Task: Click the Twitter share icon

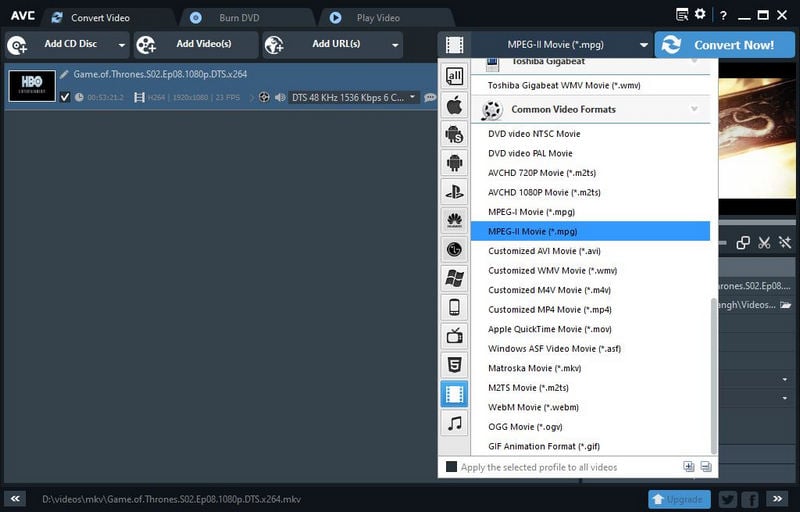Action: pyautogui.click(x=728, y=499)
